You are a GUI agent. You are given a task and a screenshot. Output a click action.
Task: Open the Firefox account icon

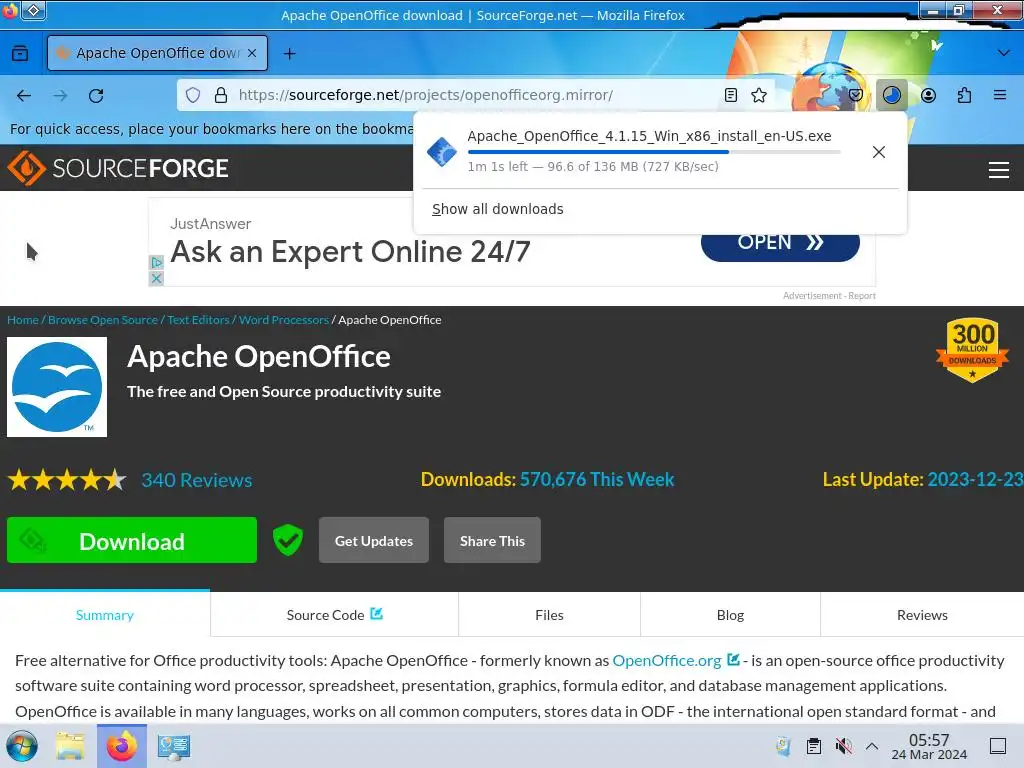pyautogui.click(x=928, y=95)
